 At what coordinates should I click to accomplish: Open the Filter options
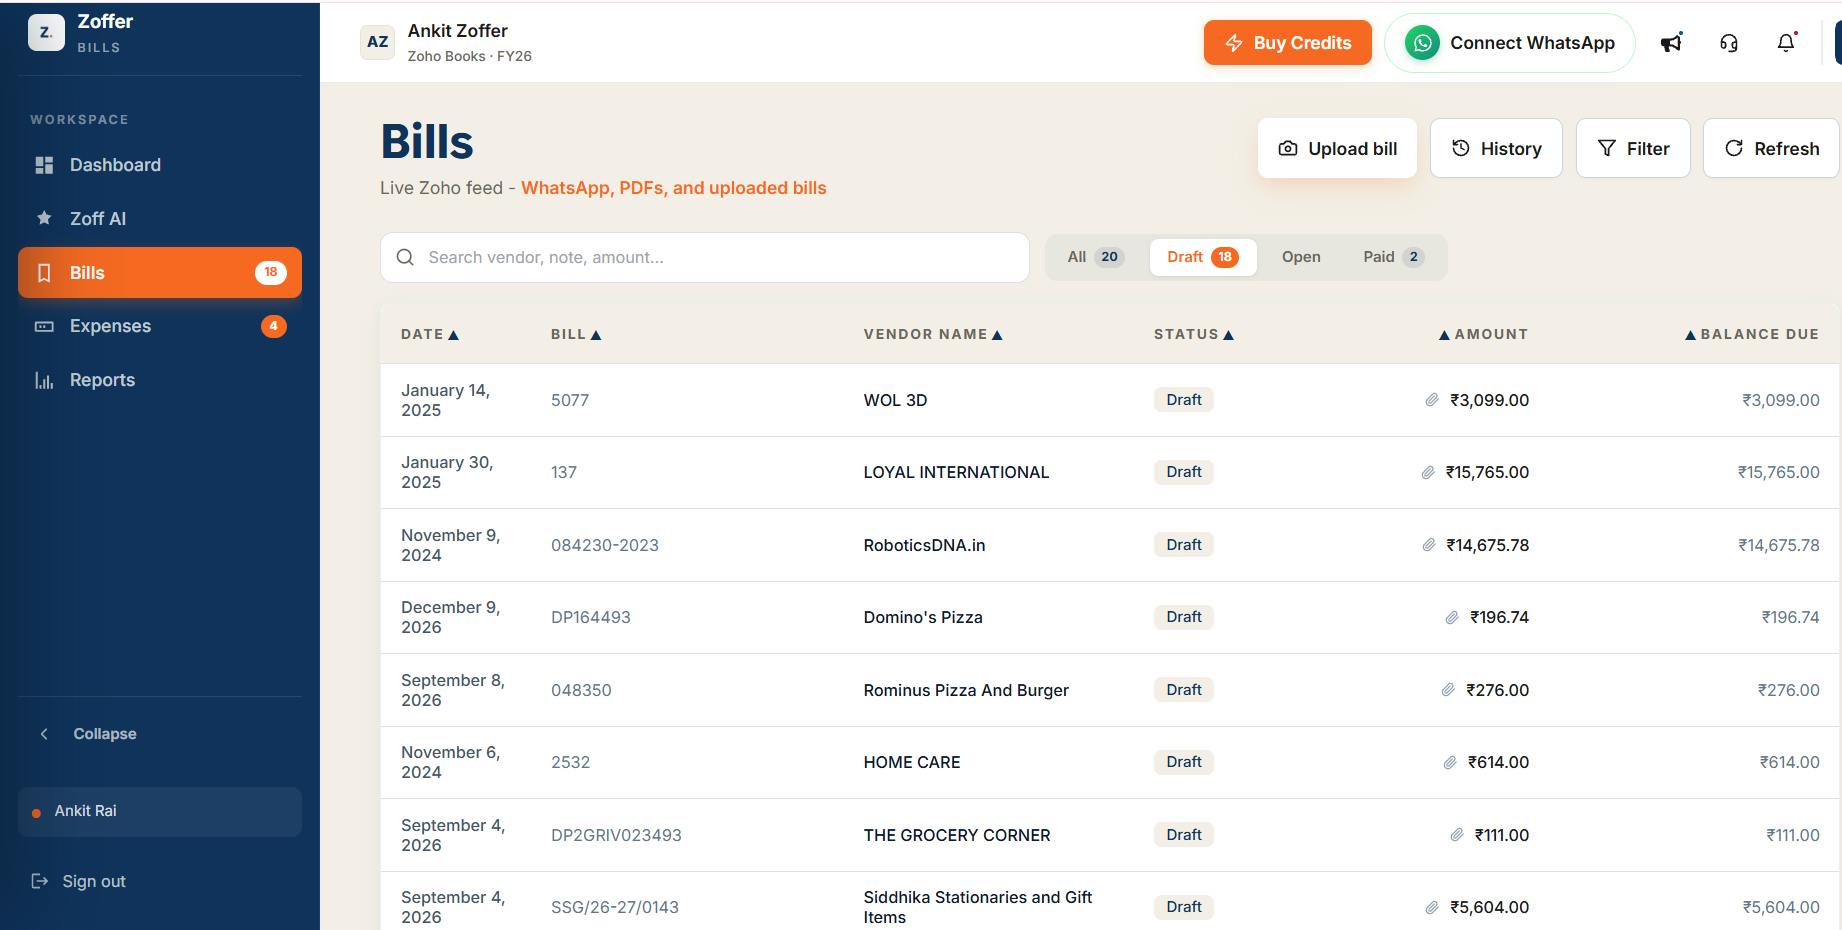click(x=1633, y=148)
